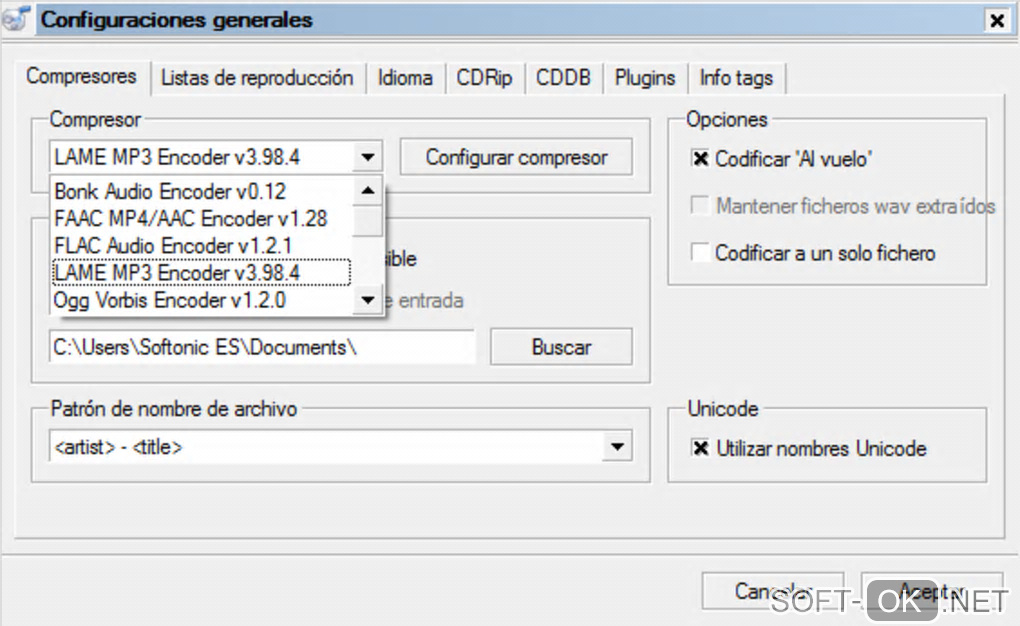Close the Configuraciones generales dialog
The height and width of the screenshot is (626, 1020).
click(996, 20)
